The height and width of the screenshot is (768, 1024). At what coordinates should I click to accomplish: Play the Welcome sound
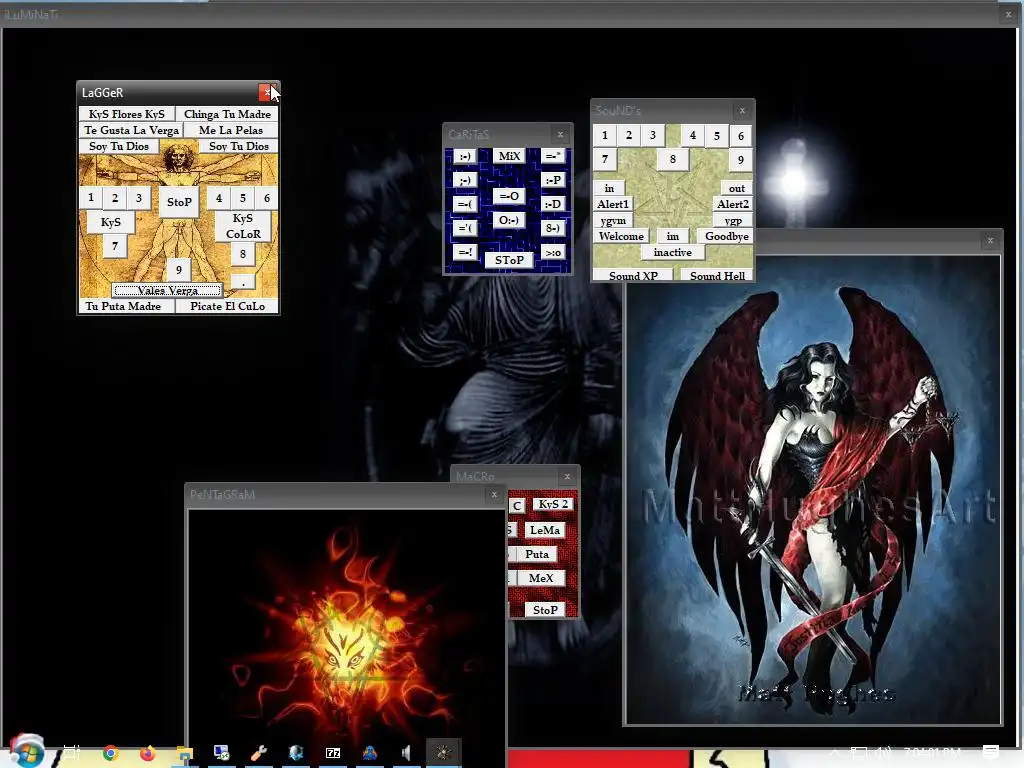[621, 236]
